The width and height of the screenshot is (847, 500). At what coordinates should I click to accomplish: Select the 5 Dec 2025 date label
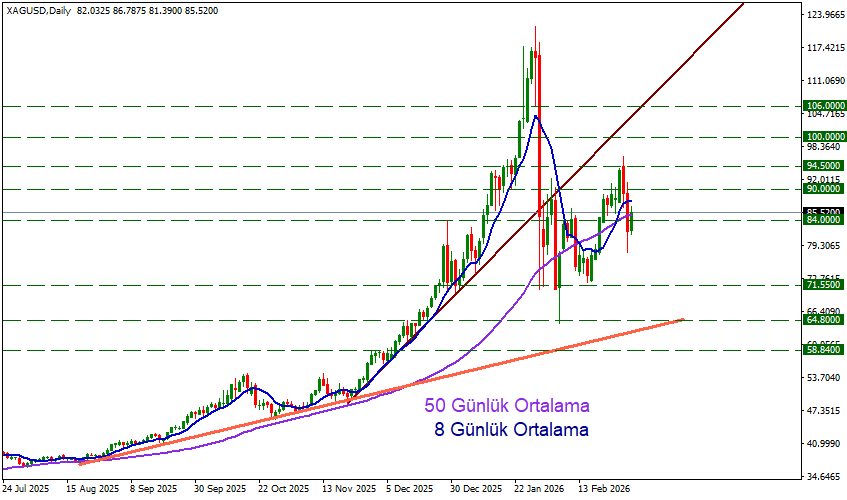coord(409,490)
